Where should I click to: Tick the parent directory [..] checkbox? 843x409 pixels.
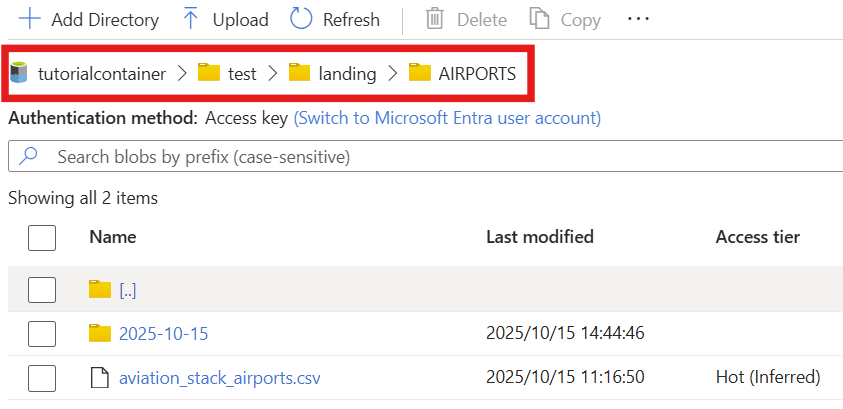point(42,290)
